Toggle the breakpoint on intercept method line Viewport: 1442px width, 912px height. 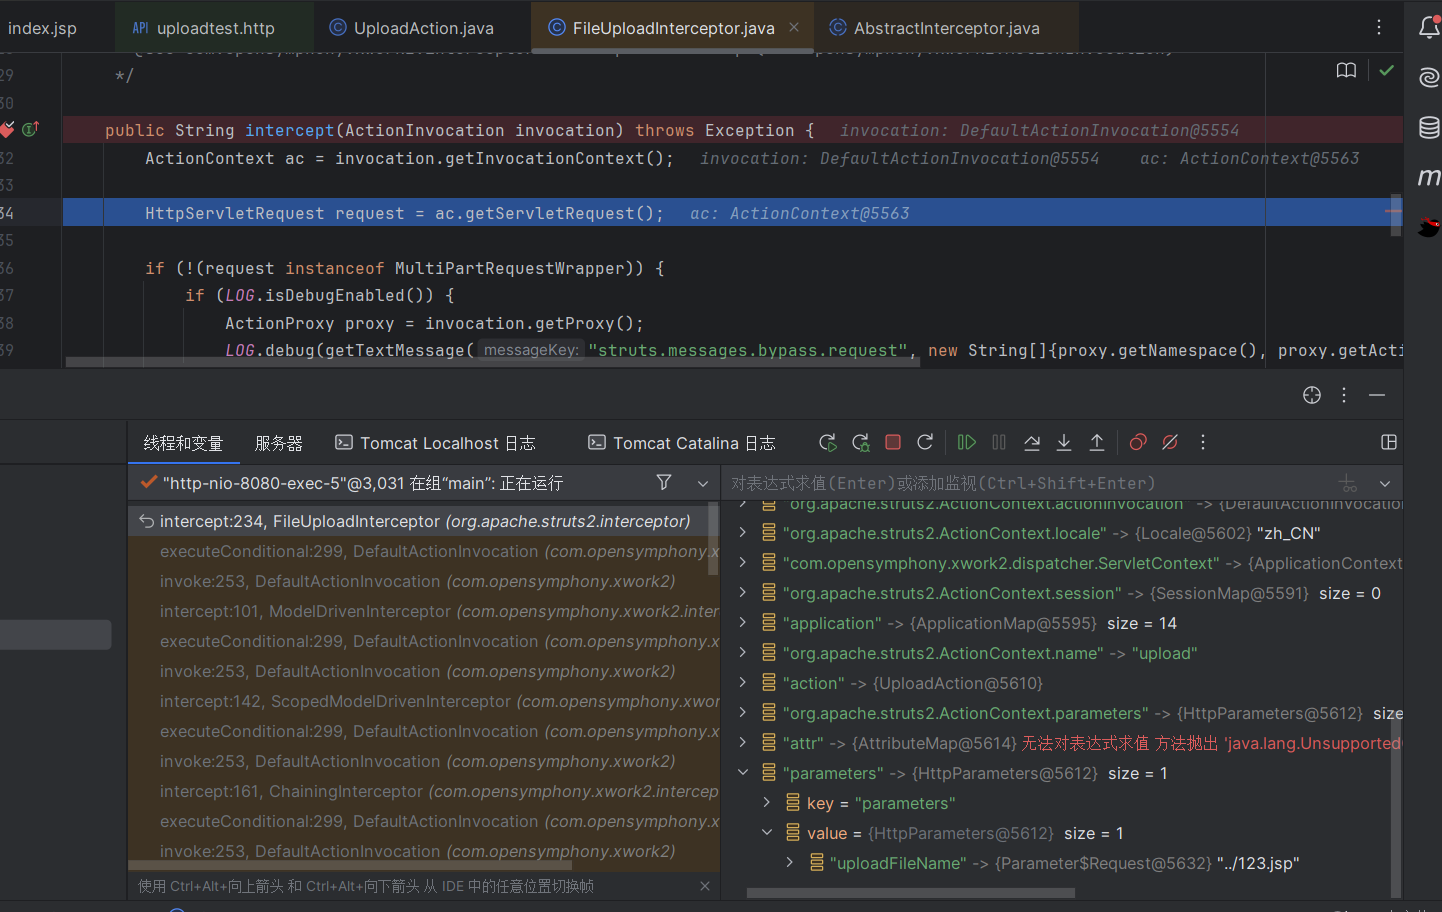[x=7, y=129]
